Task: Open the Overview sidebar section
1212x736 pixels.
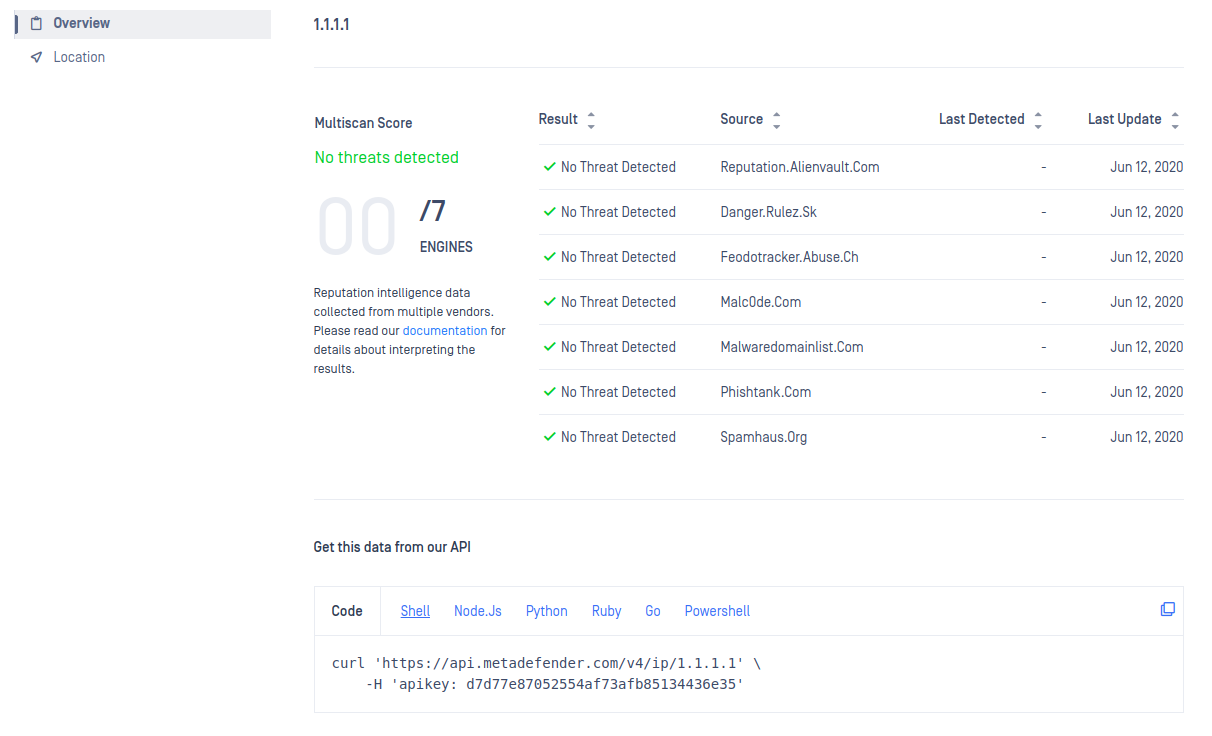Action: tap(143, 23)
